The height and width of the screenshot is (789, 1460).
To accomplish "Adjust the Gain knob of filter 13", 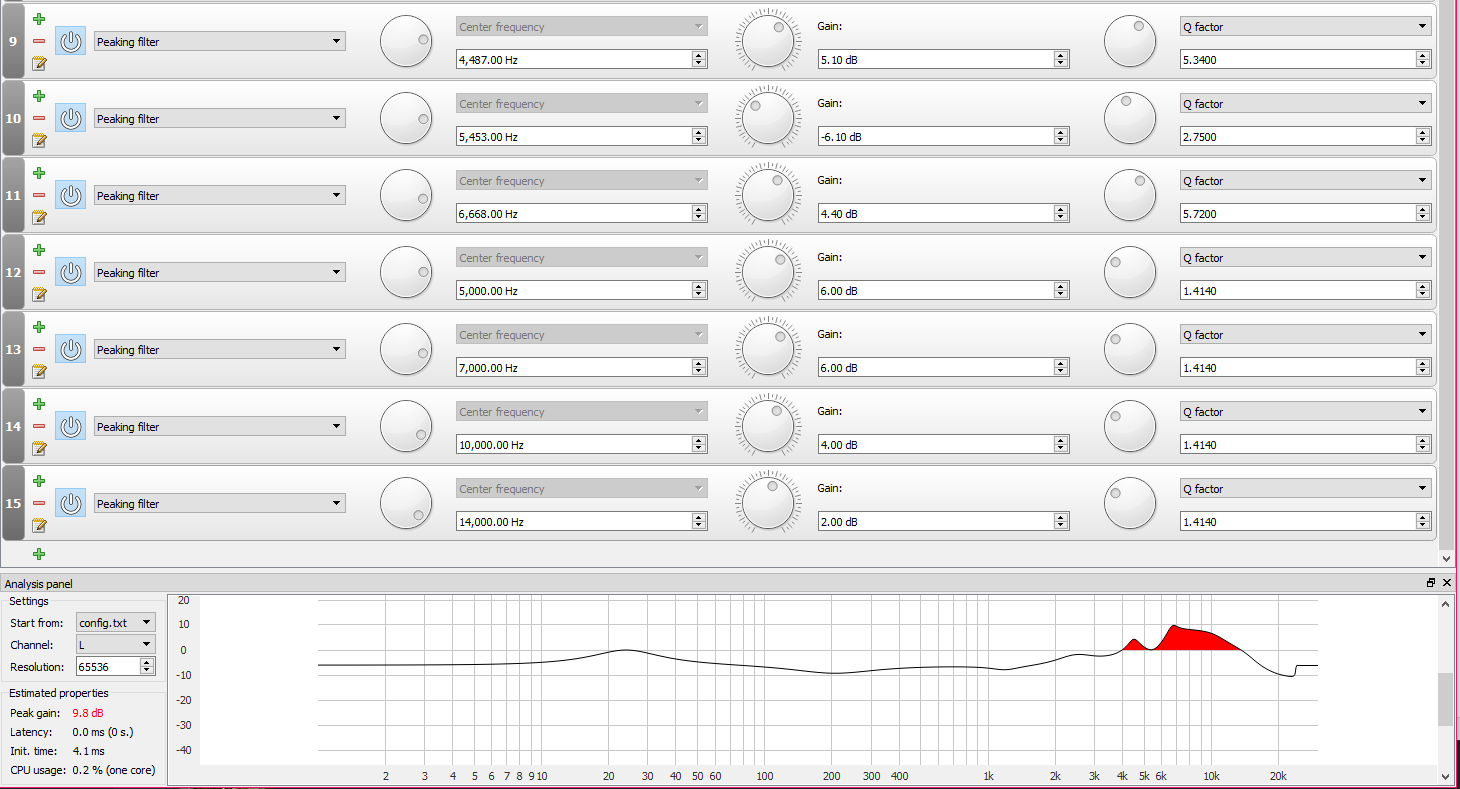I will tap(767, 348).
